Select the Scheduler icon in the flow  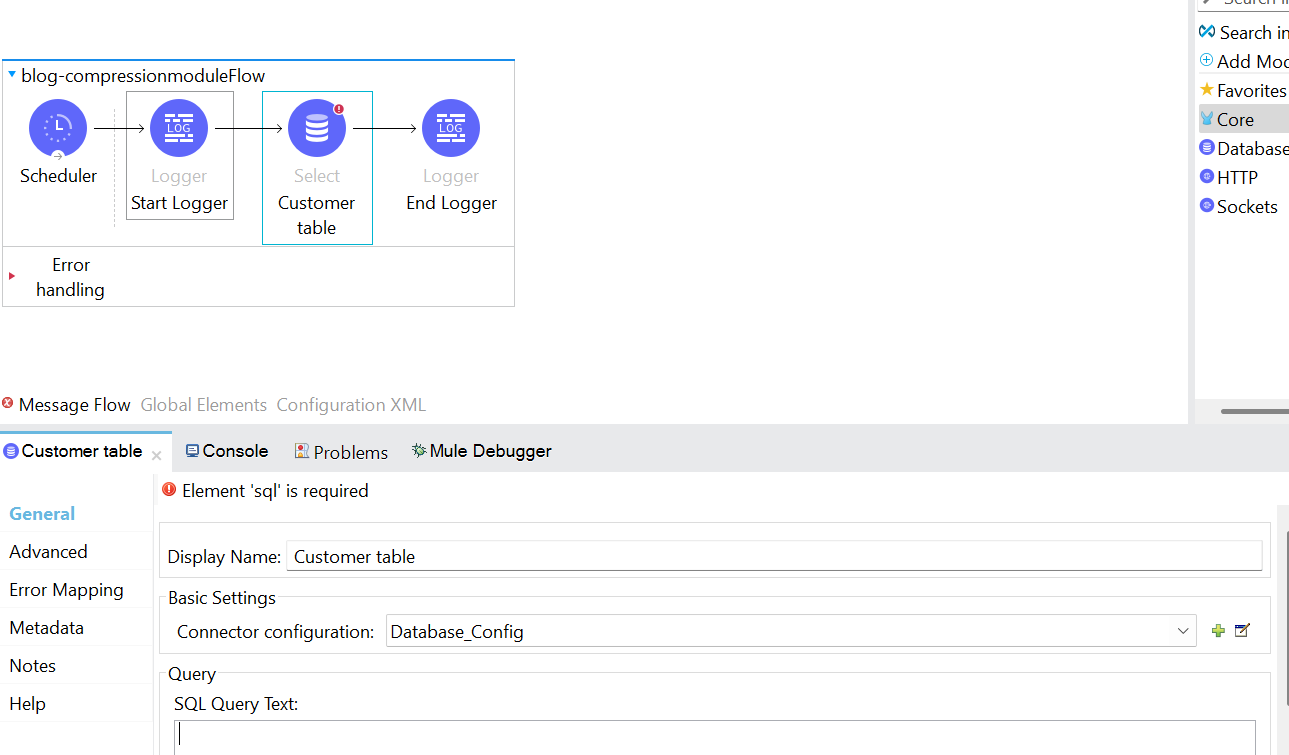[57, 127]
